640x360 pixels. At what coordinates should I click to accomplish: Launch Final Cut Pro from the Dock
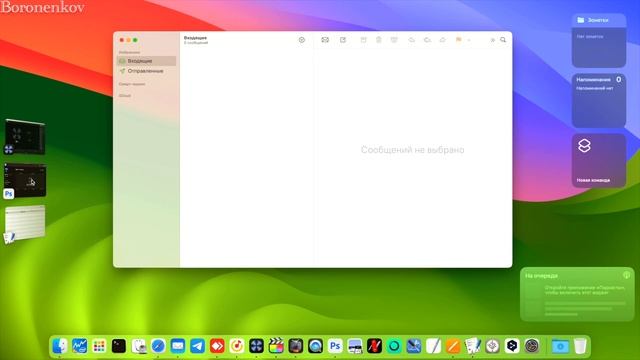point(276,346)
